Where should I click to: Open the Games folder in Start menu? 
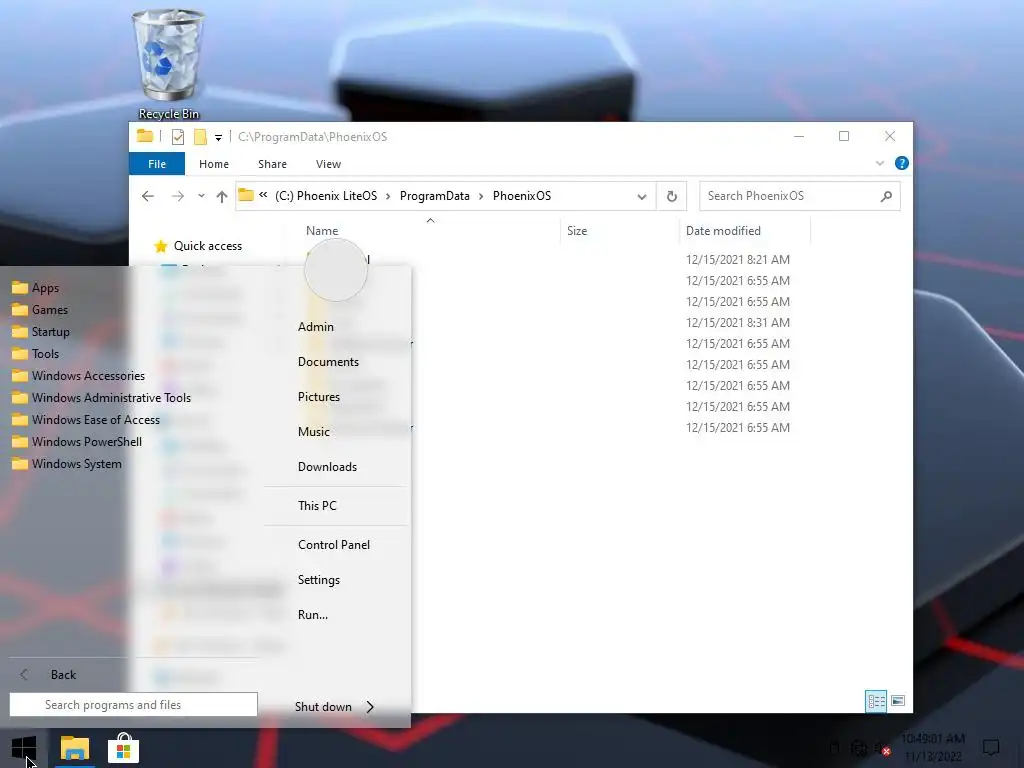(40, 310)
